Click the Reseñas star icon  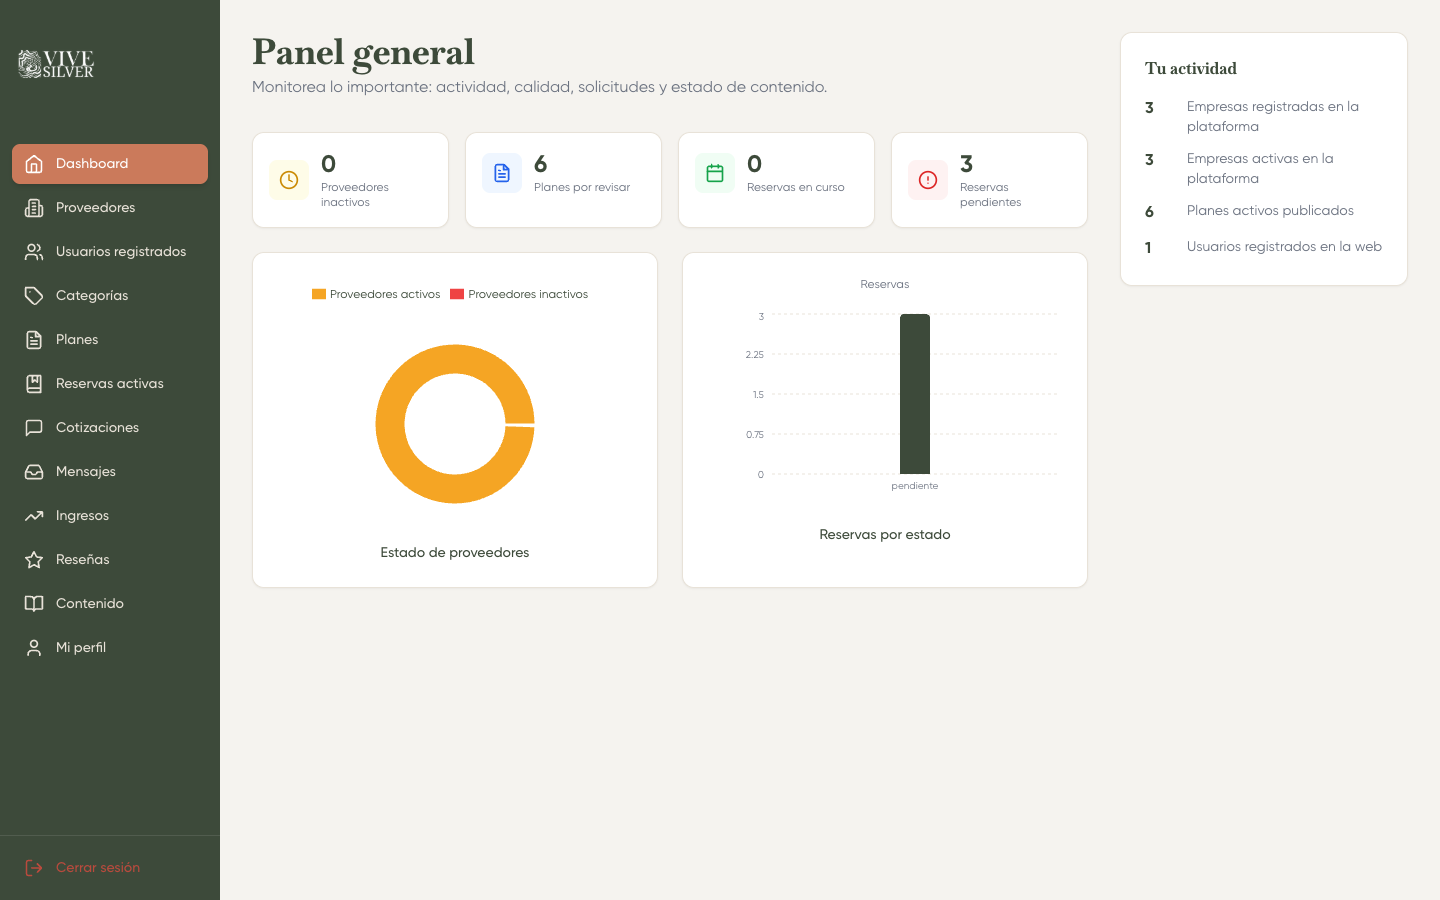35,559
